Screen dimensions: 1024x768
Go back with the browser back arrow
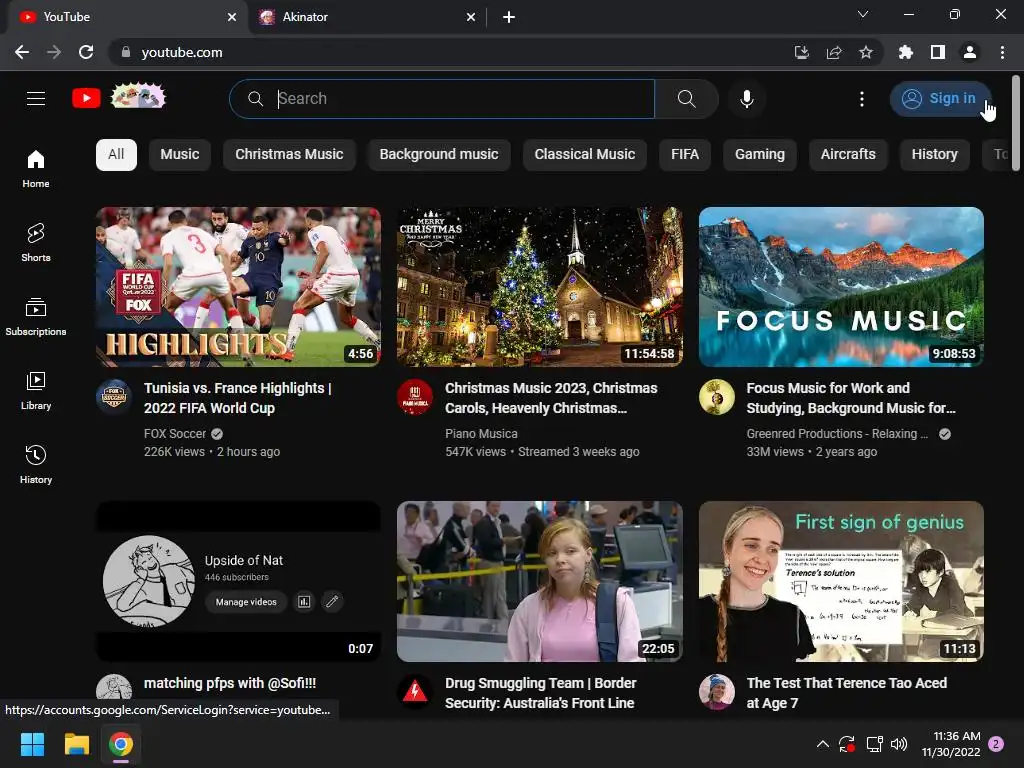pyautogui.click(x=22, y=52)
